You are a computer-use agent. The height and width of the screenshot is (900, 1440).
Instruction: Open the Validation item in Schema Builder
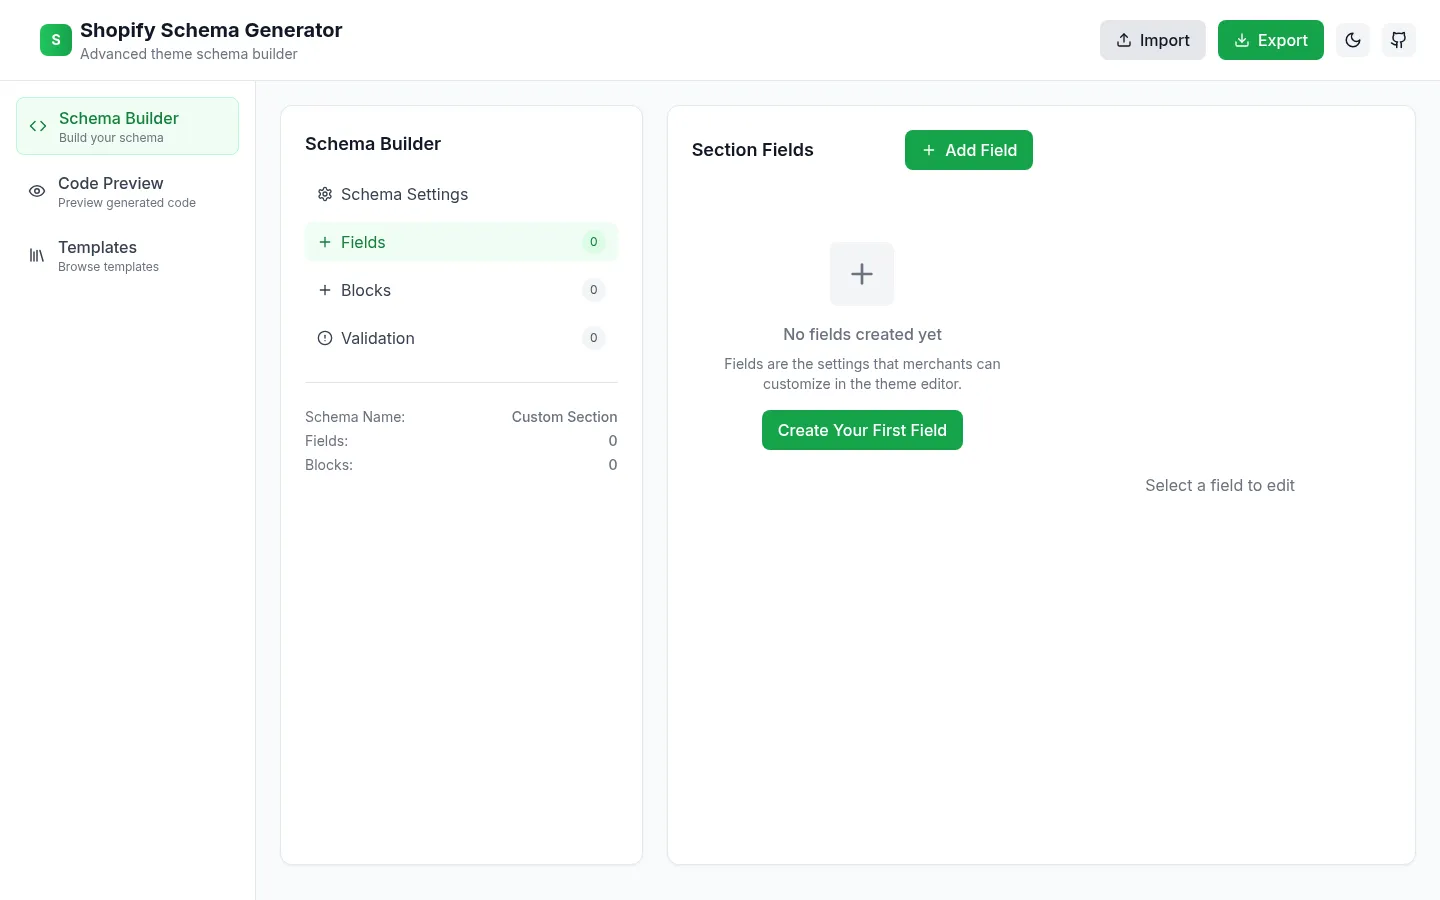(x=461, y=338)
